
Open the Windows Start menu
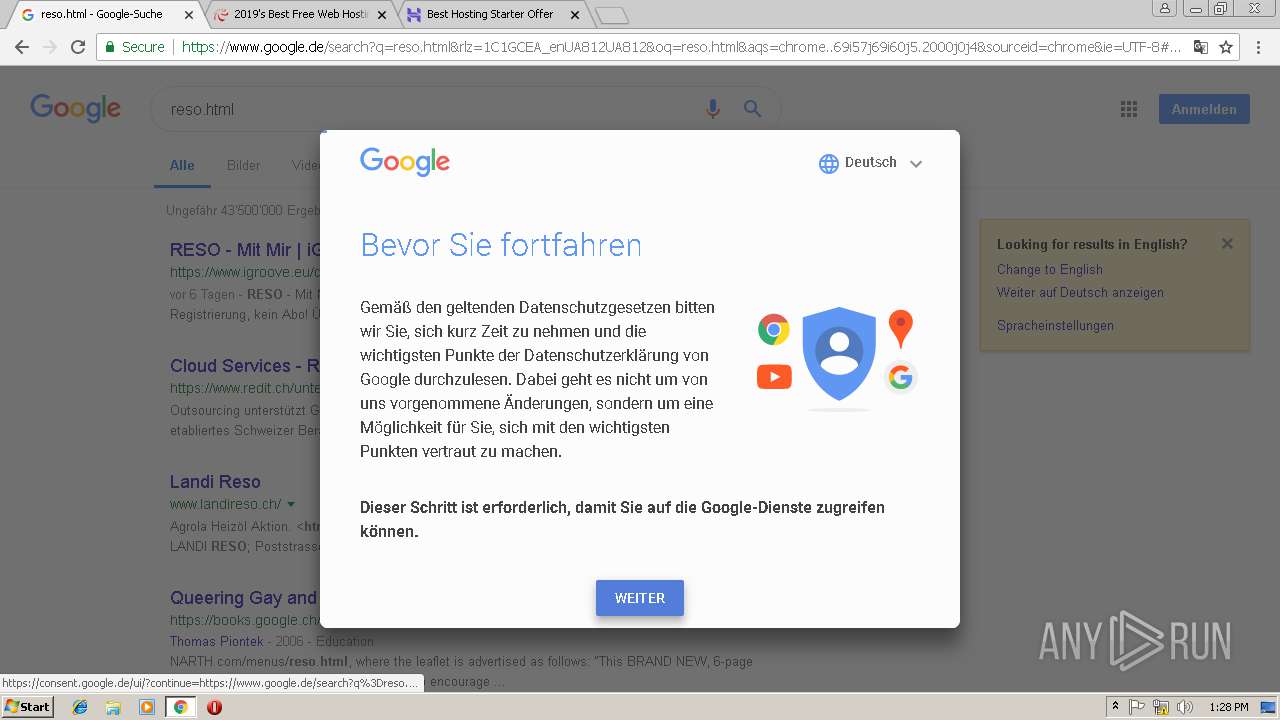pos(27,707)
